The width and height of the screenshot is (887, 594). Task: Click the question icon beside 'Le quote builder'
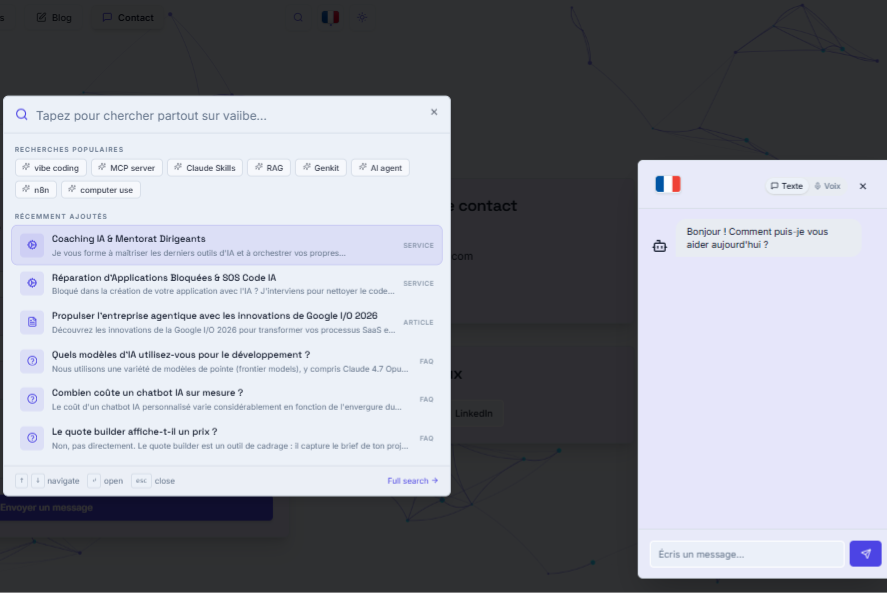point(32,438)
